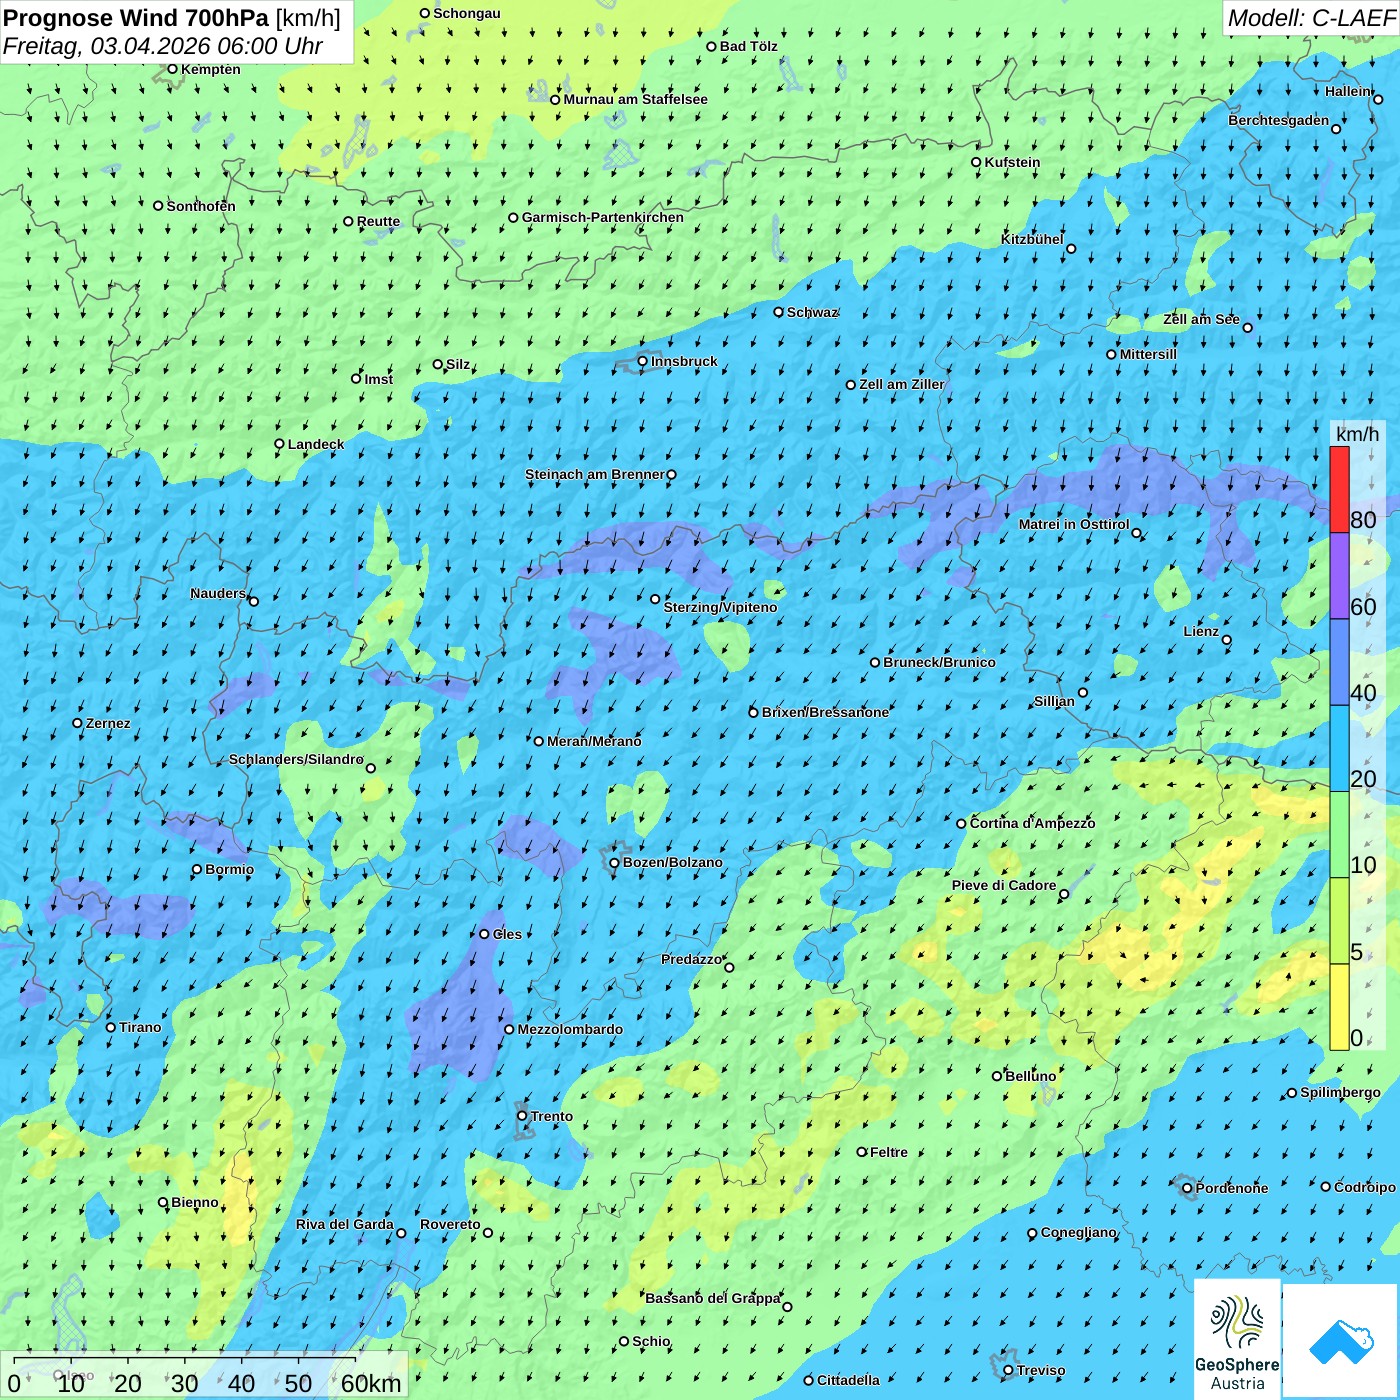Click the 'Predazzo' label
The width and height of the screenshot is (1400, 1400).
point(691,959)
